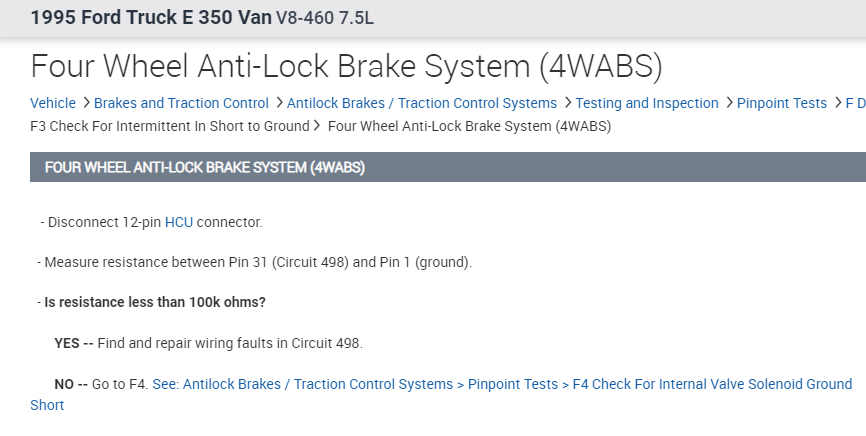Click chevron following Antilock Brakes / Traction Control Systems

pyautogui.click(x=567, y=103)
